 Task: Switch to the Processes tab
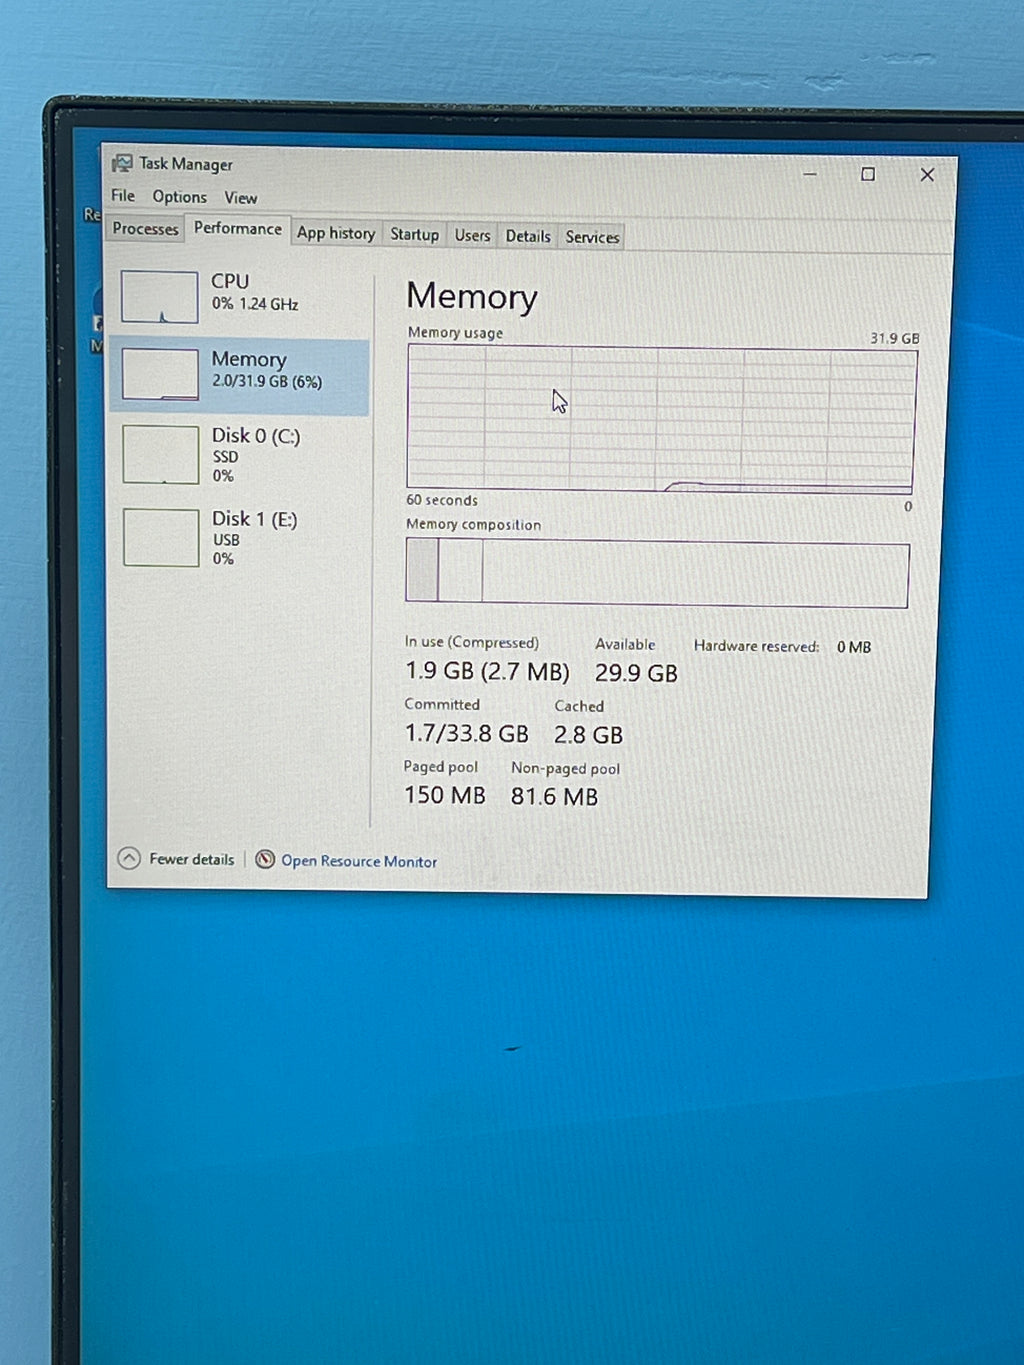tap(145, 228)
